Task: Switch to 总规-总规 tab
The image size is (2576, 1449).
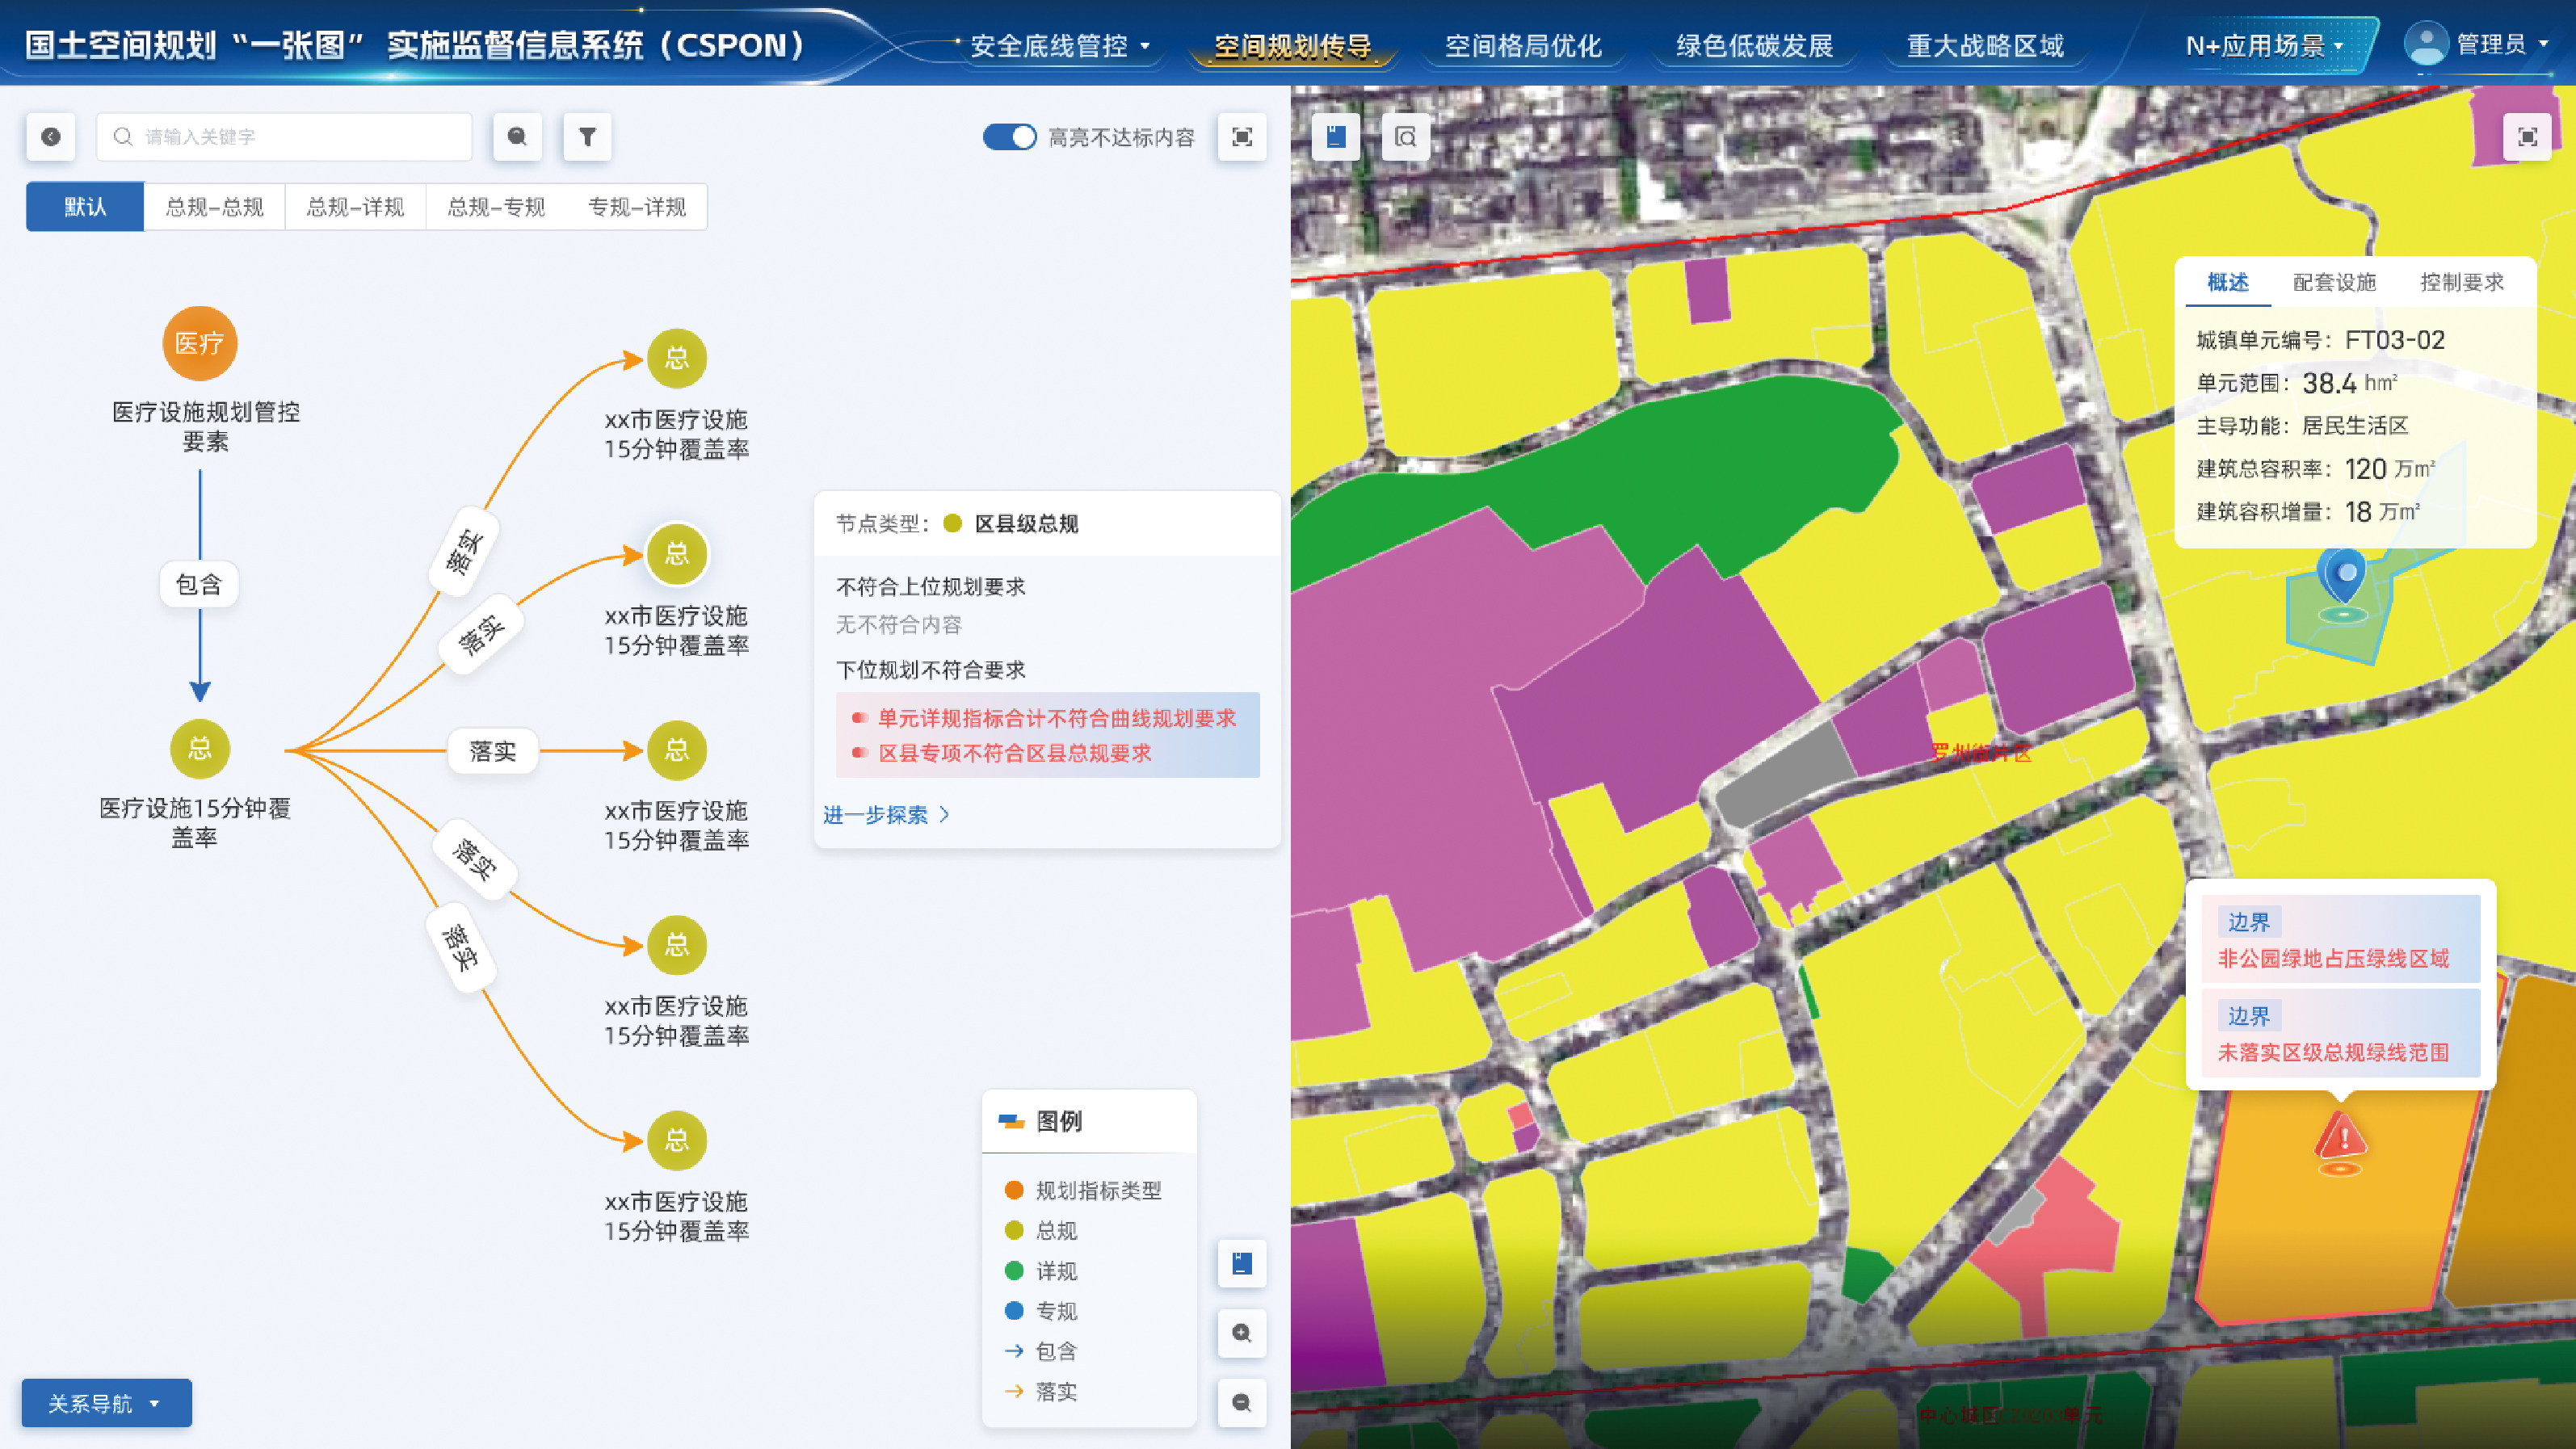Action: coord(215,207)
